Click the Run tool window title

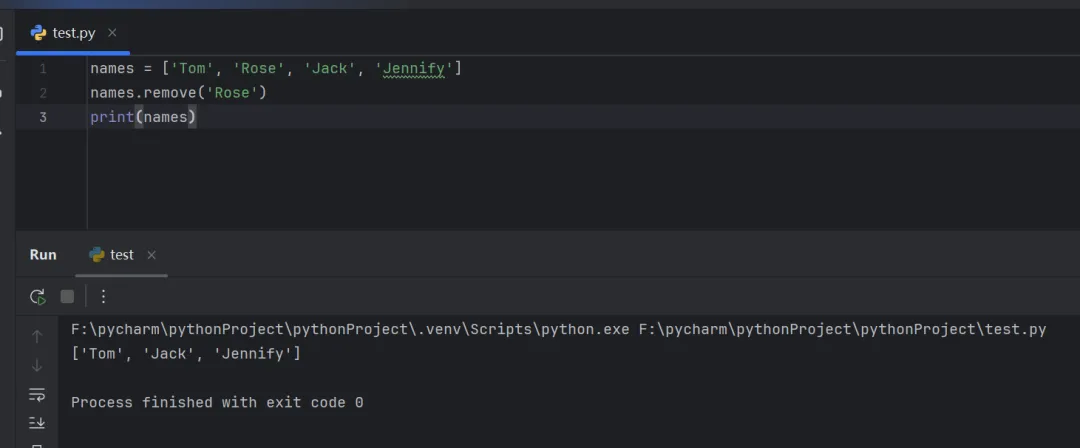(x=43, y=255)
